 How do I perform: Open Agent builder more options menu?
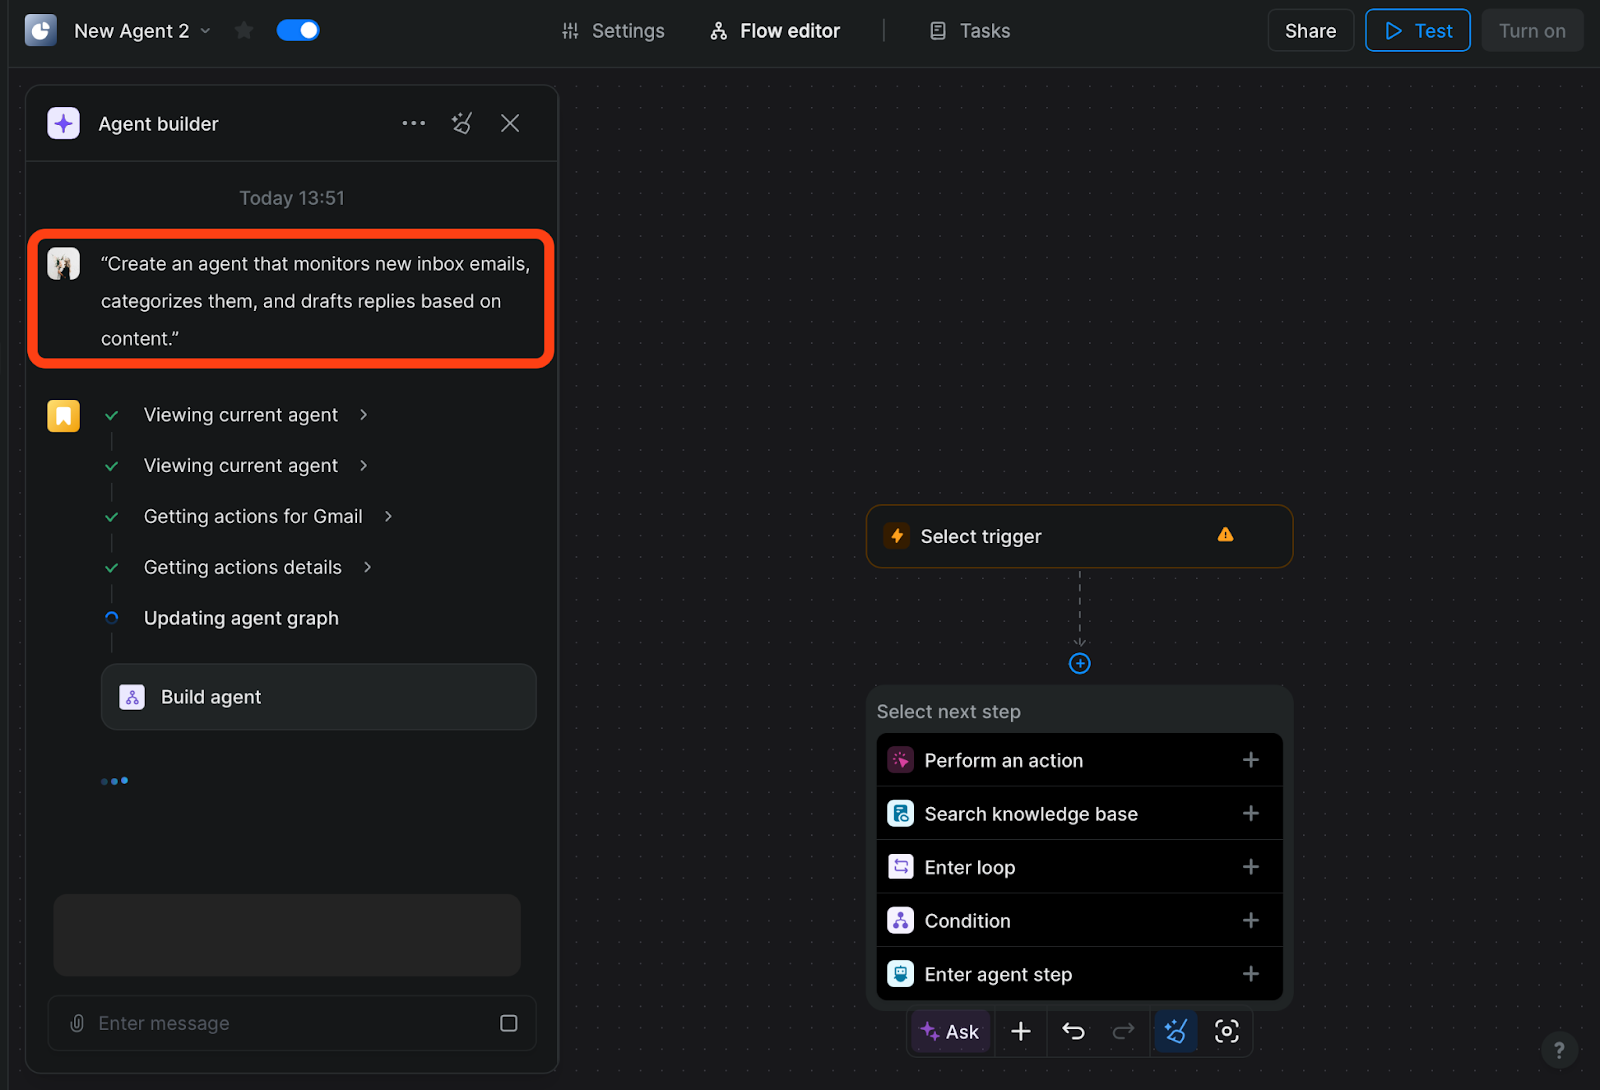pyautogui.click(x=413, y=124)
